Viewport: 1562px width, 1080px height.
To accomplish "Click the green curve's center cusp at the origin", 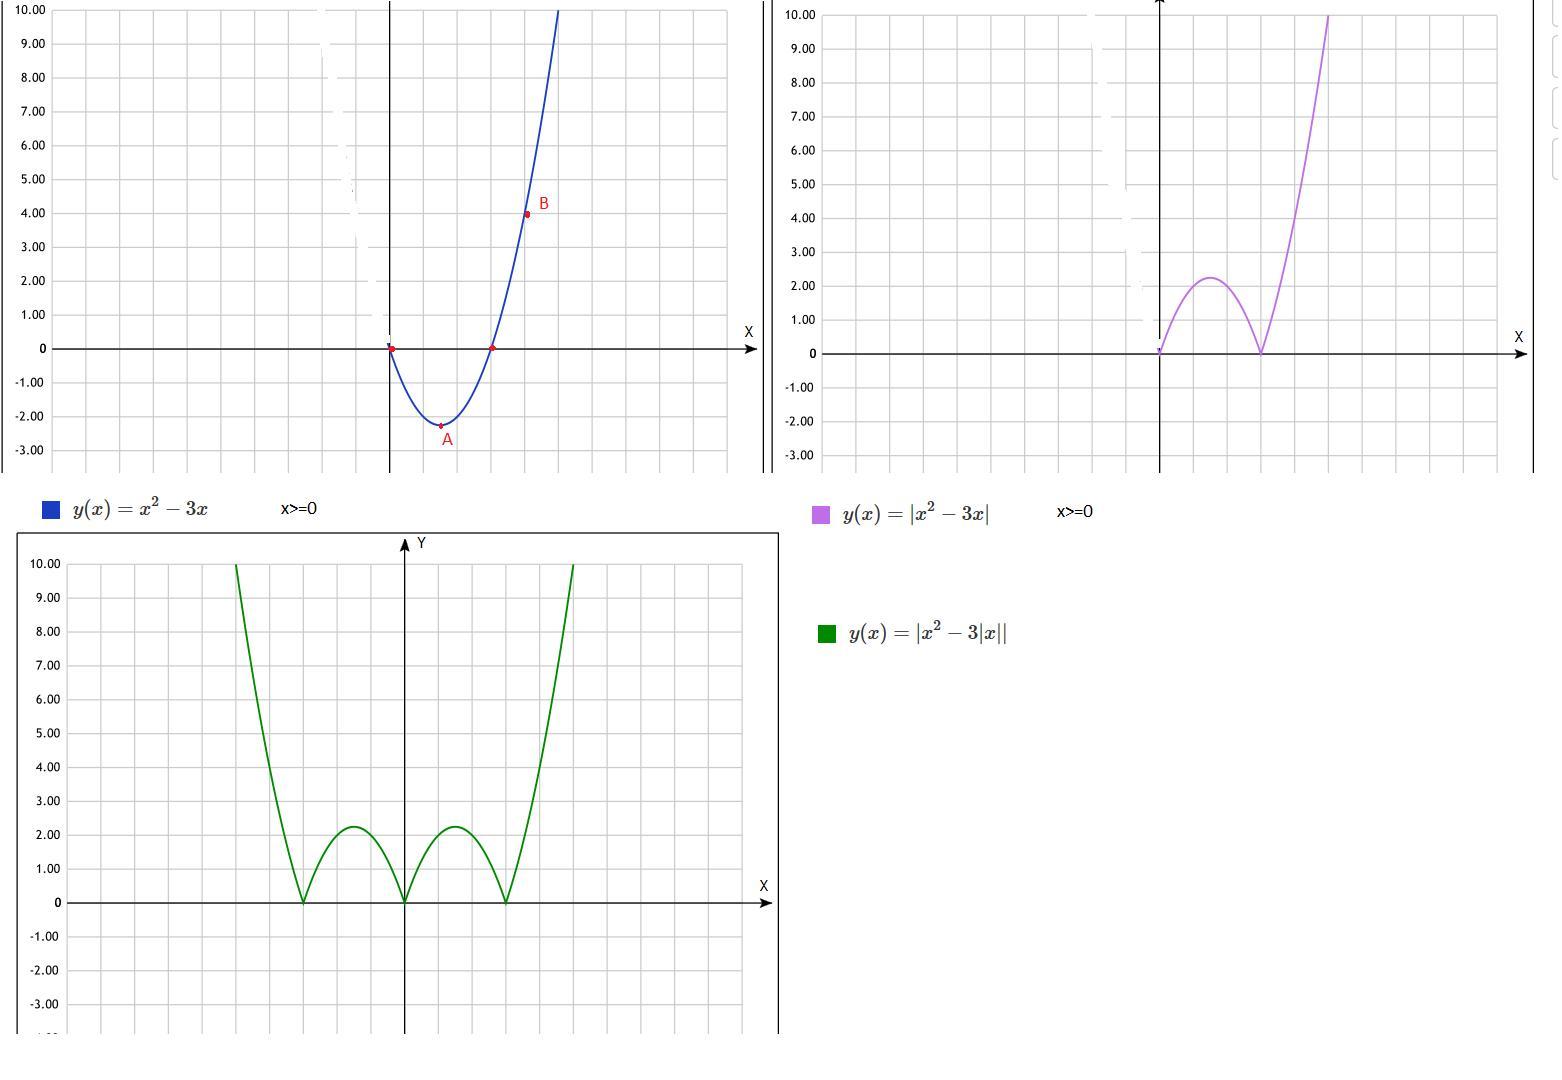I will (x=405, y=902).
